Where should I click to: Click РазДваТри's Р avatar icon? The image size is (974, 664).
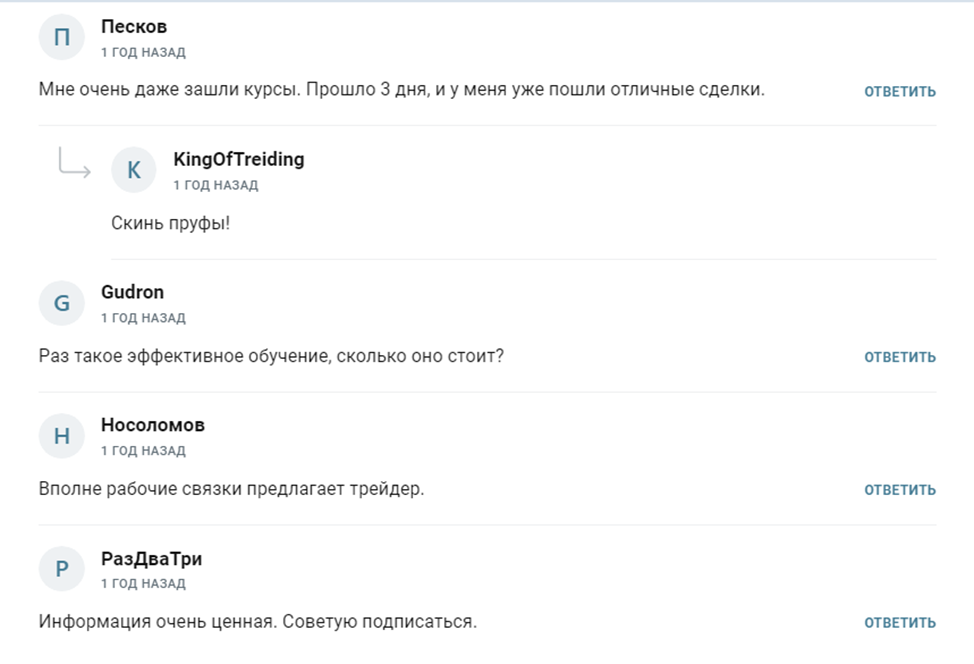point(62,569)
